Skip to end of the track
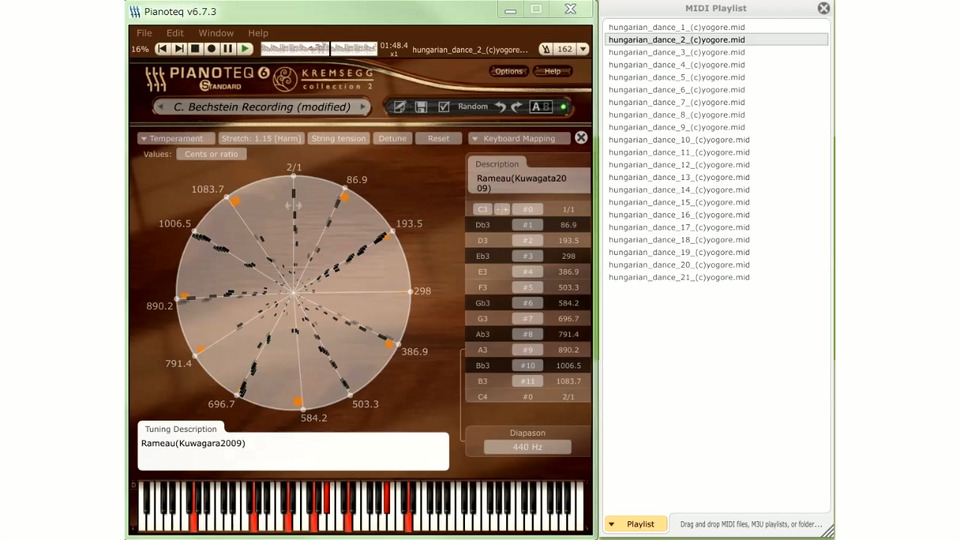This screenshot has width=960, height=540. point(179,49)
